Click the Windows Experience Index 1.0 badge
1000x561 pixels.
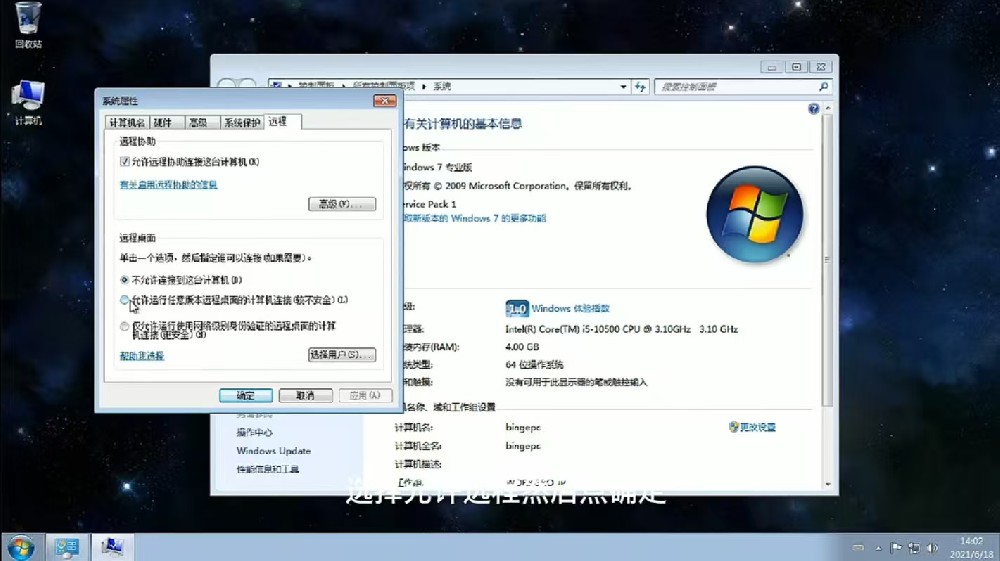click(517, 309)
